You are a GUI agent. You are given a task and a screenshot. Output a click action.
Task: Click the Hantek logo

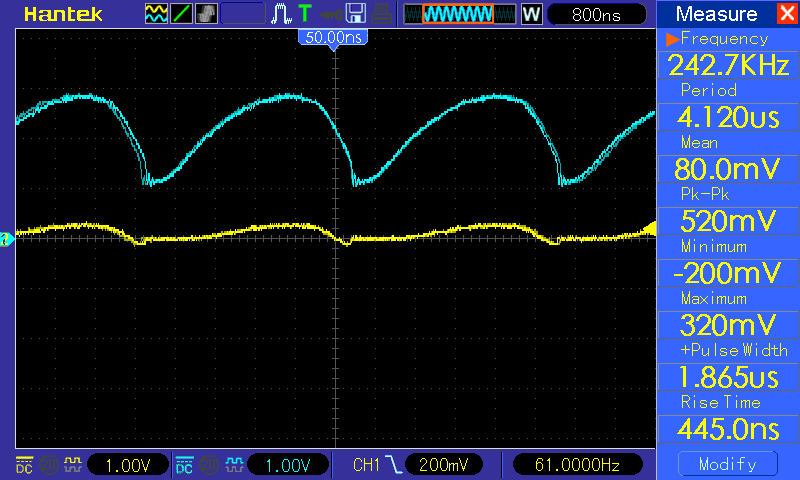63,14
